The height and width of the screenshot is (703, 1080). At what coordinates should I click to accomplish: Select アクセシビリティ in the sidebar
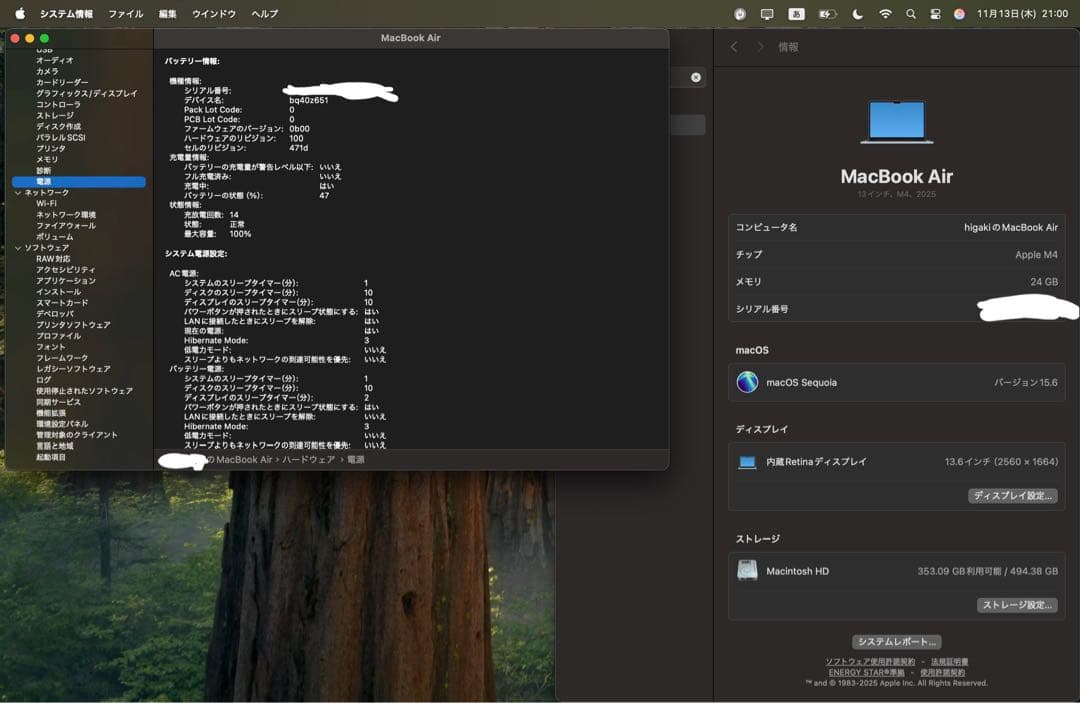point(65,270)
